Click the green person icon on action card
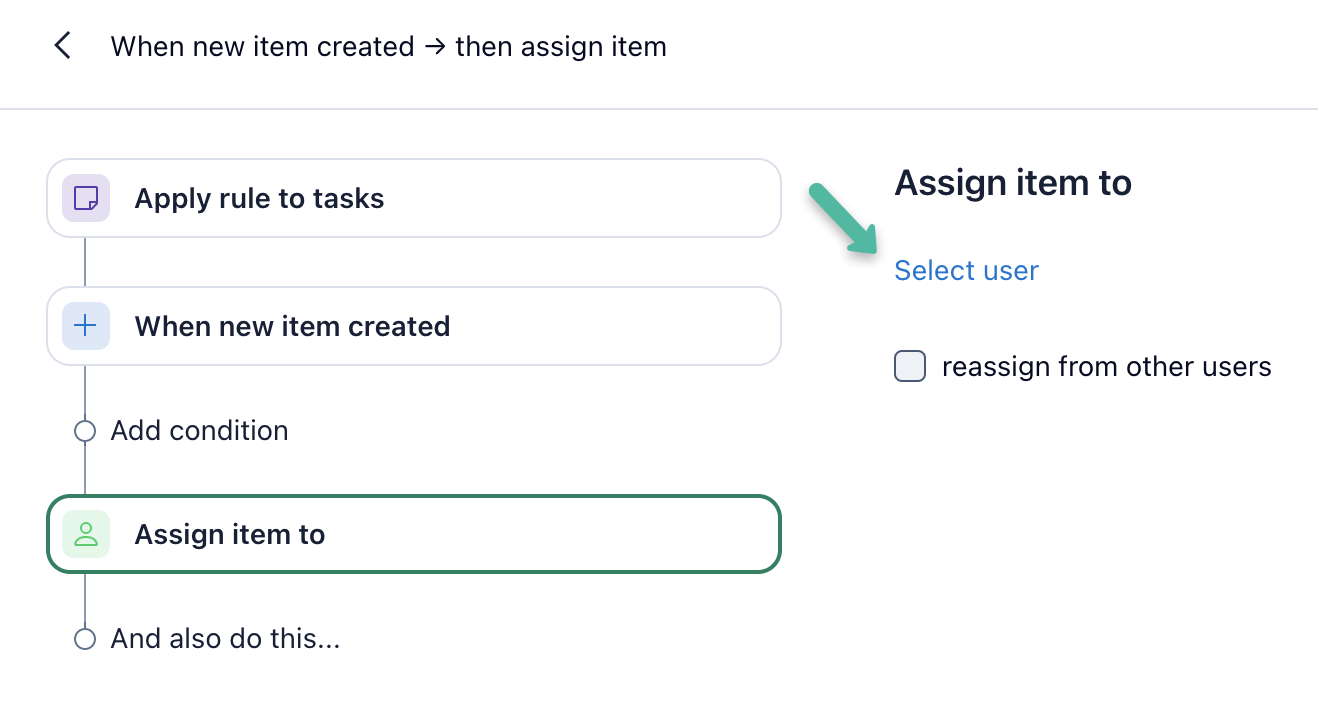1318x716 pixels. [86, 534]
